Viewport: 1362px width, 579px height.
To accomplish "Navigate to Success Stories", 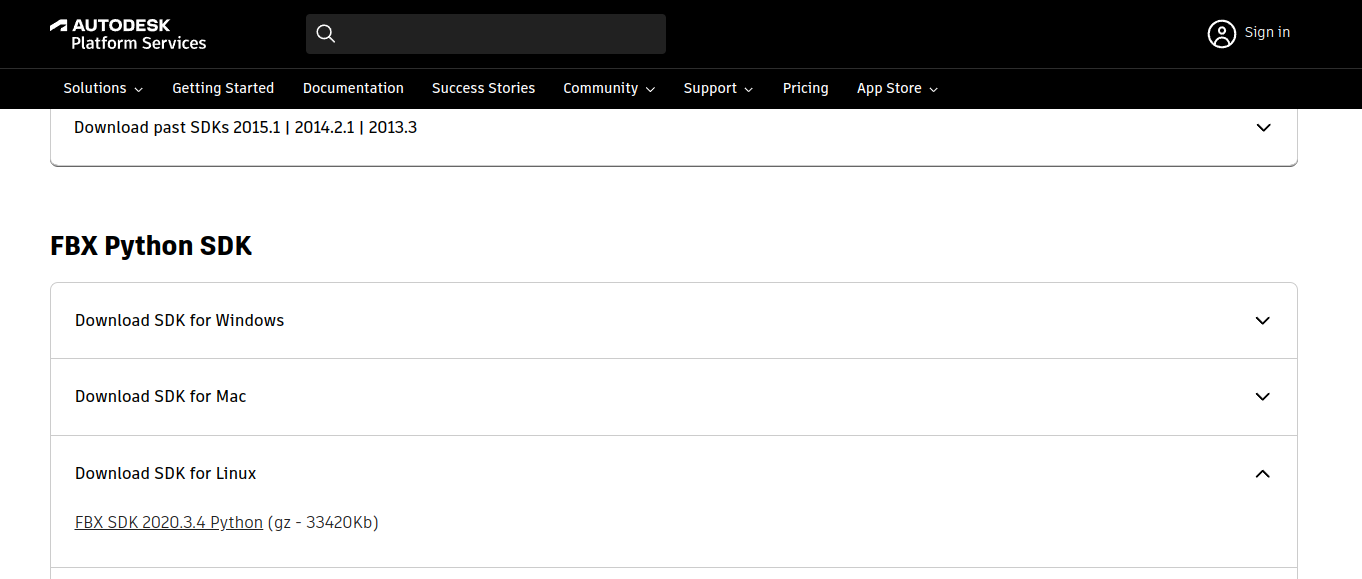I will coord(483,89).
